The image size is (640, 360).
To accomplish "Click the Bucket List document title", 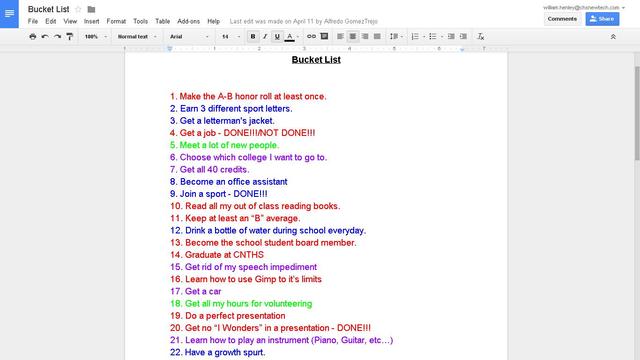I will [49, 9].
